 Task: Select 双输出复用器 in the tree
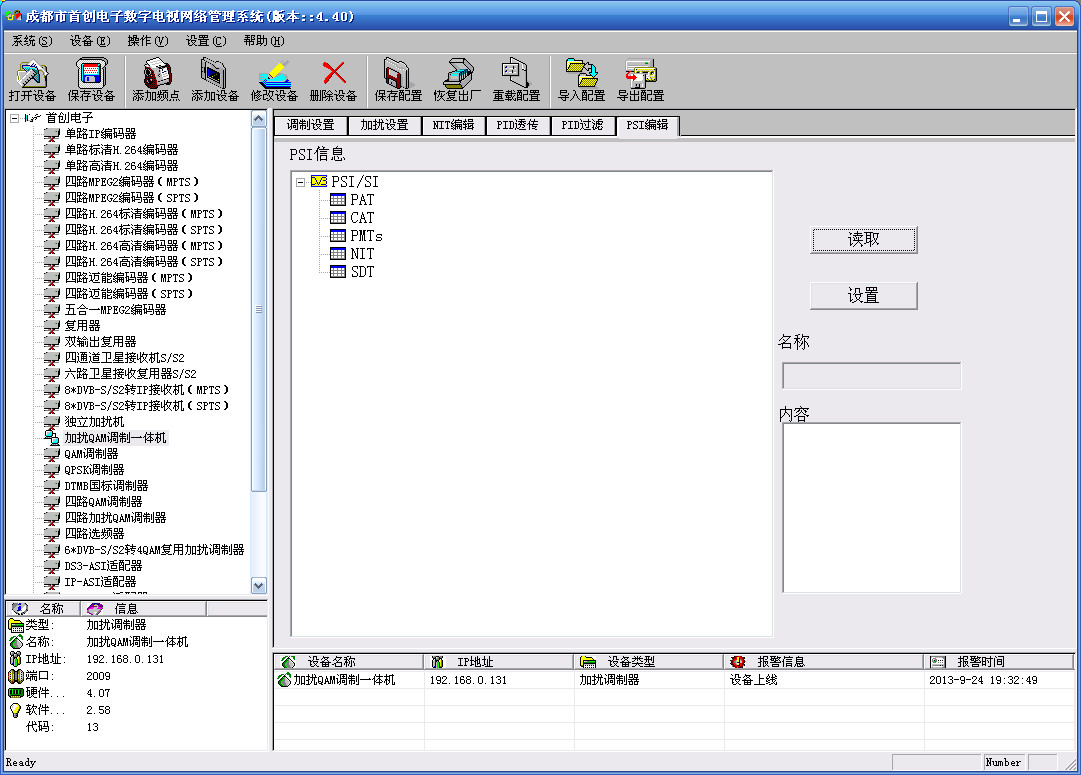(100, 341)
